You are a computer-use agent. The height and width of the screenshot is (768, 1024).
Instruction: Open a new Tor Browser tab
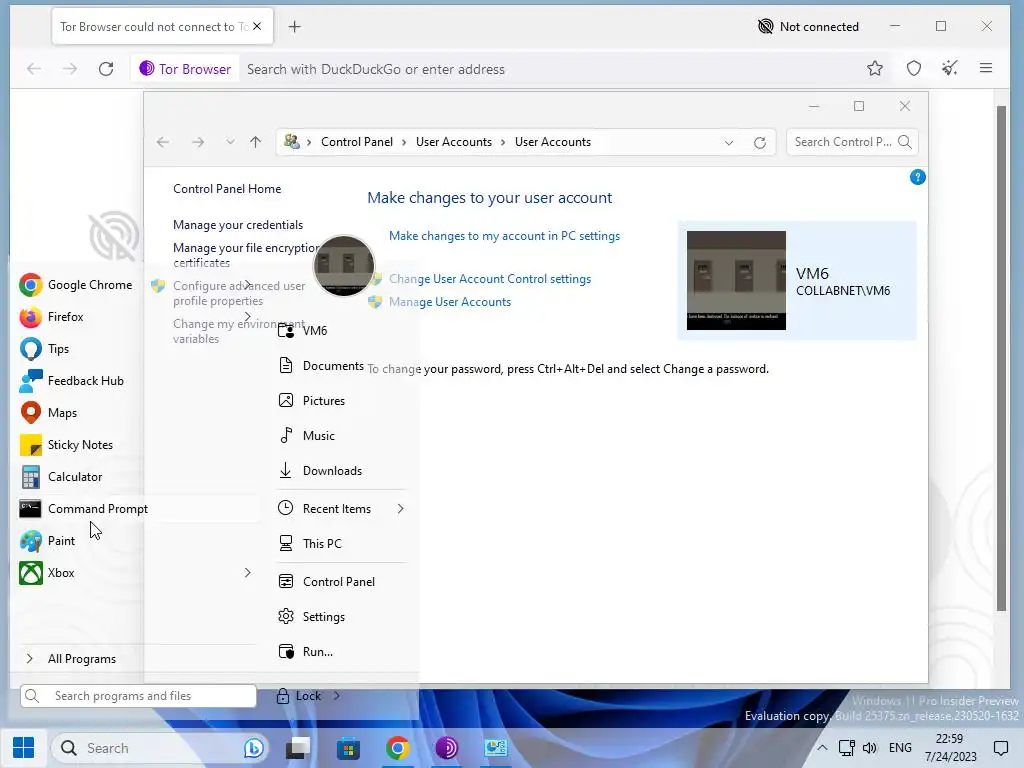pyautogui.click(x=295, y=27)
